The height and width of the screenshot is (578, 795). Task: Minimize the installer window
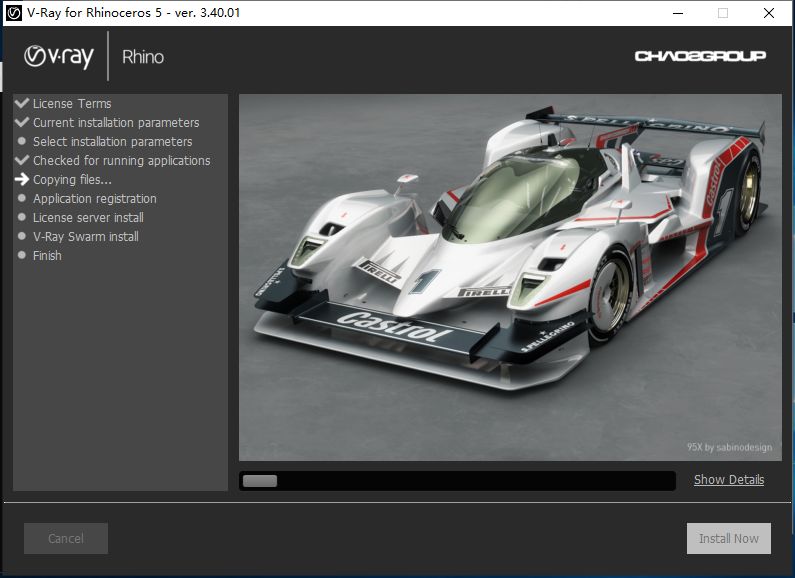click(678, 13)
